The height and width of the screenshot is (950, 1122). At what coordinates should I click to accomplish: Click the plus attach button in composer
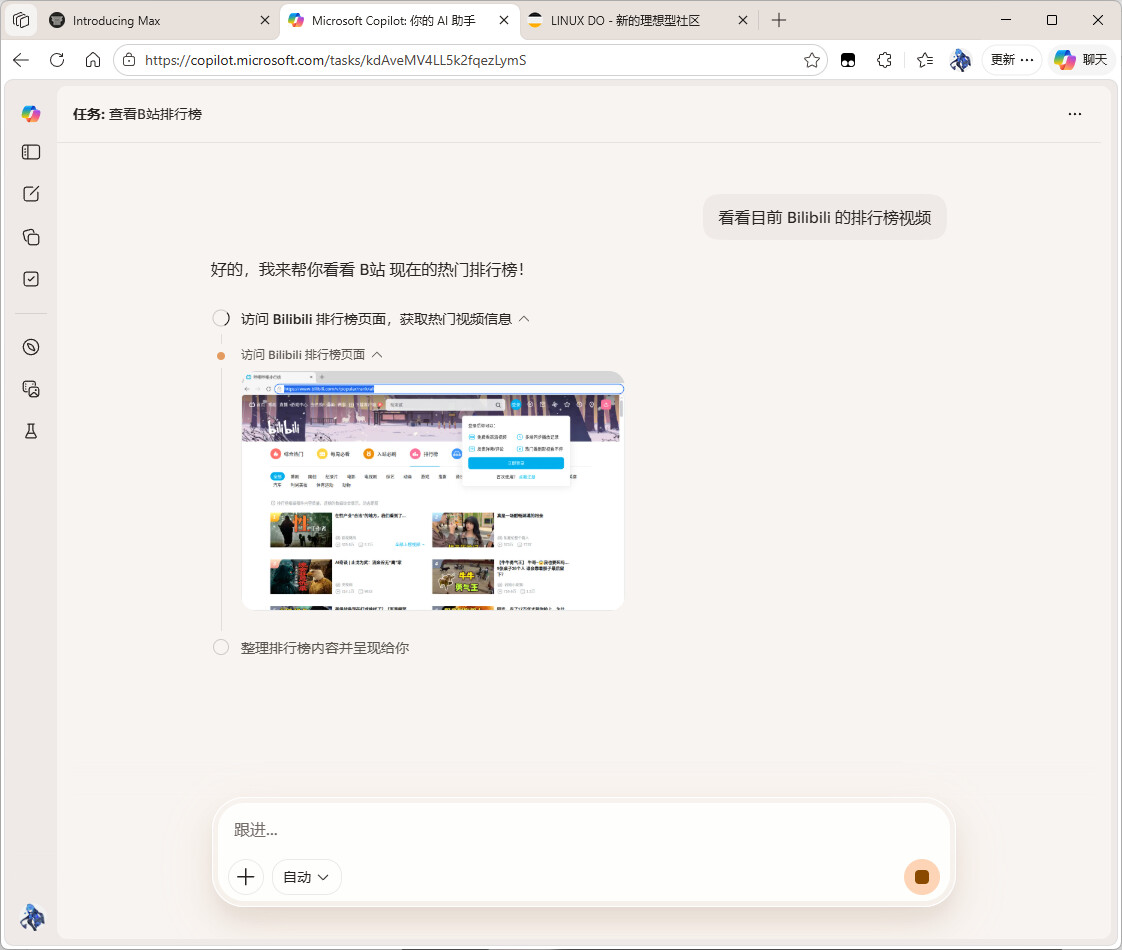[x=245, y=877]
